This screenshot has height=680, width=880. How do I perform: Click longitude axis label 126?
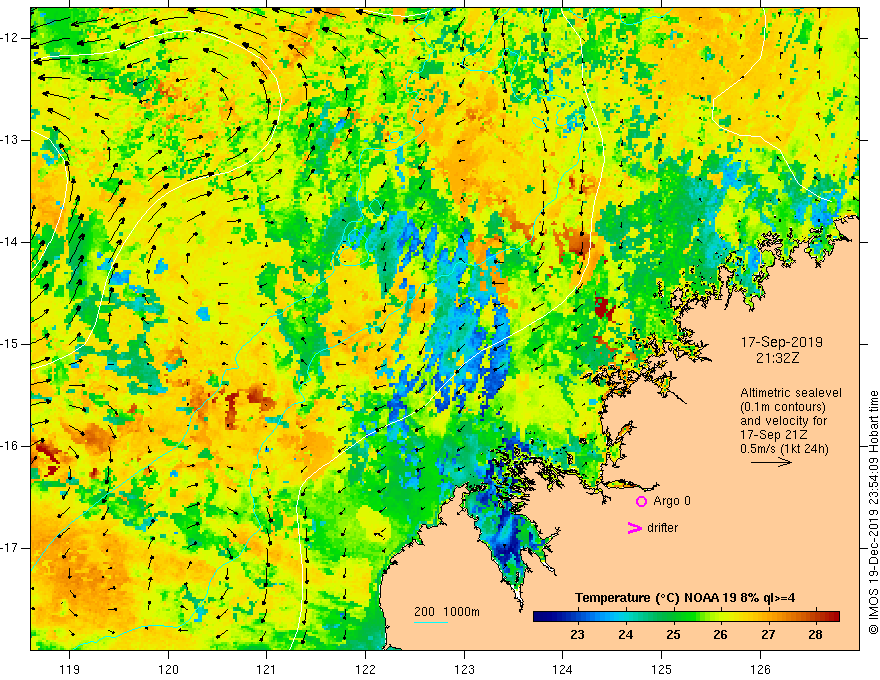(760, 669)
